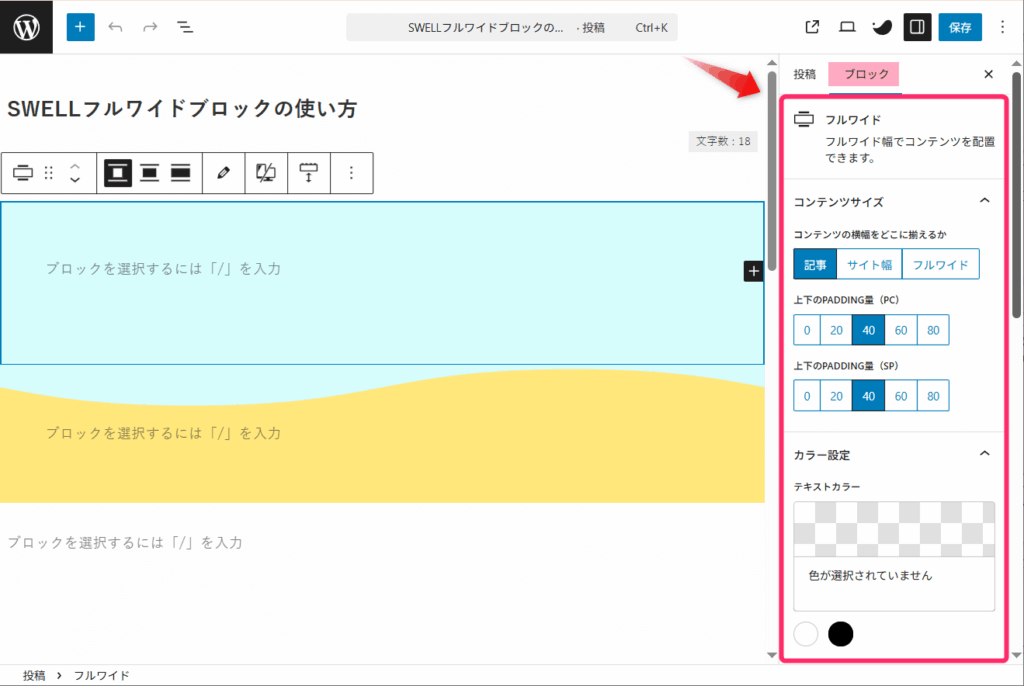
Task: Toggle the settings sidebar panel
Action: click(917, 27)
